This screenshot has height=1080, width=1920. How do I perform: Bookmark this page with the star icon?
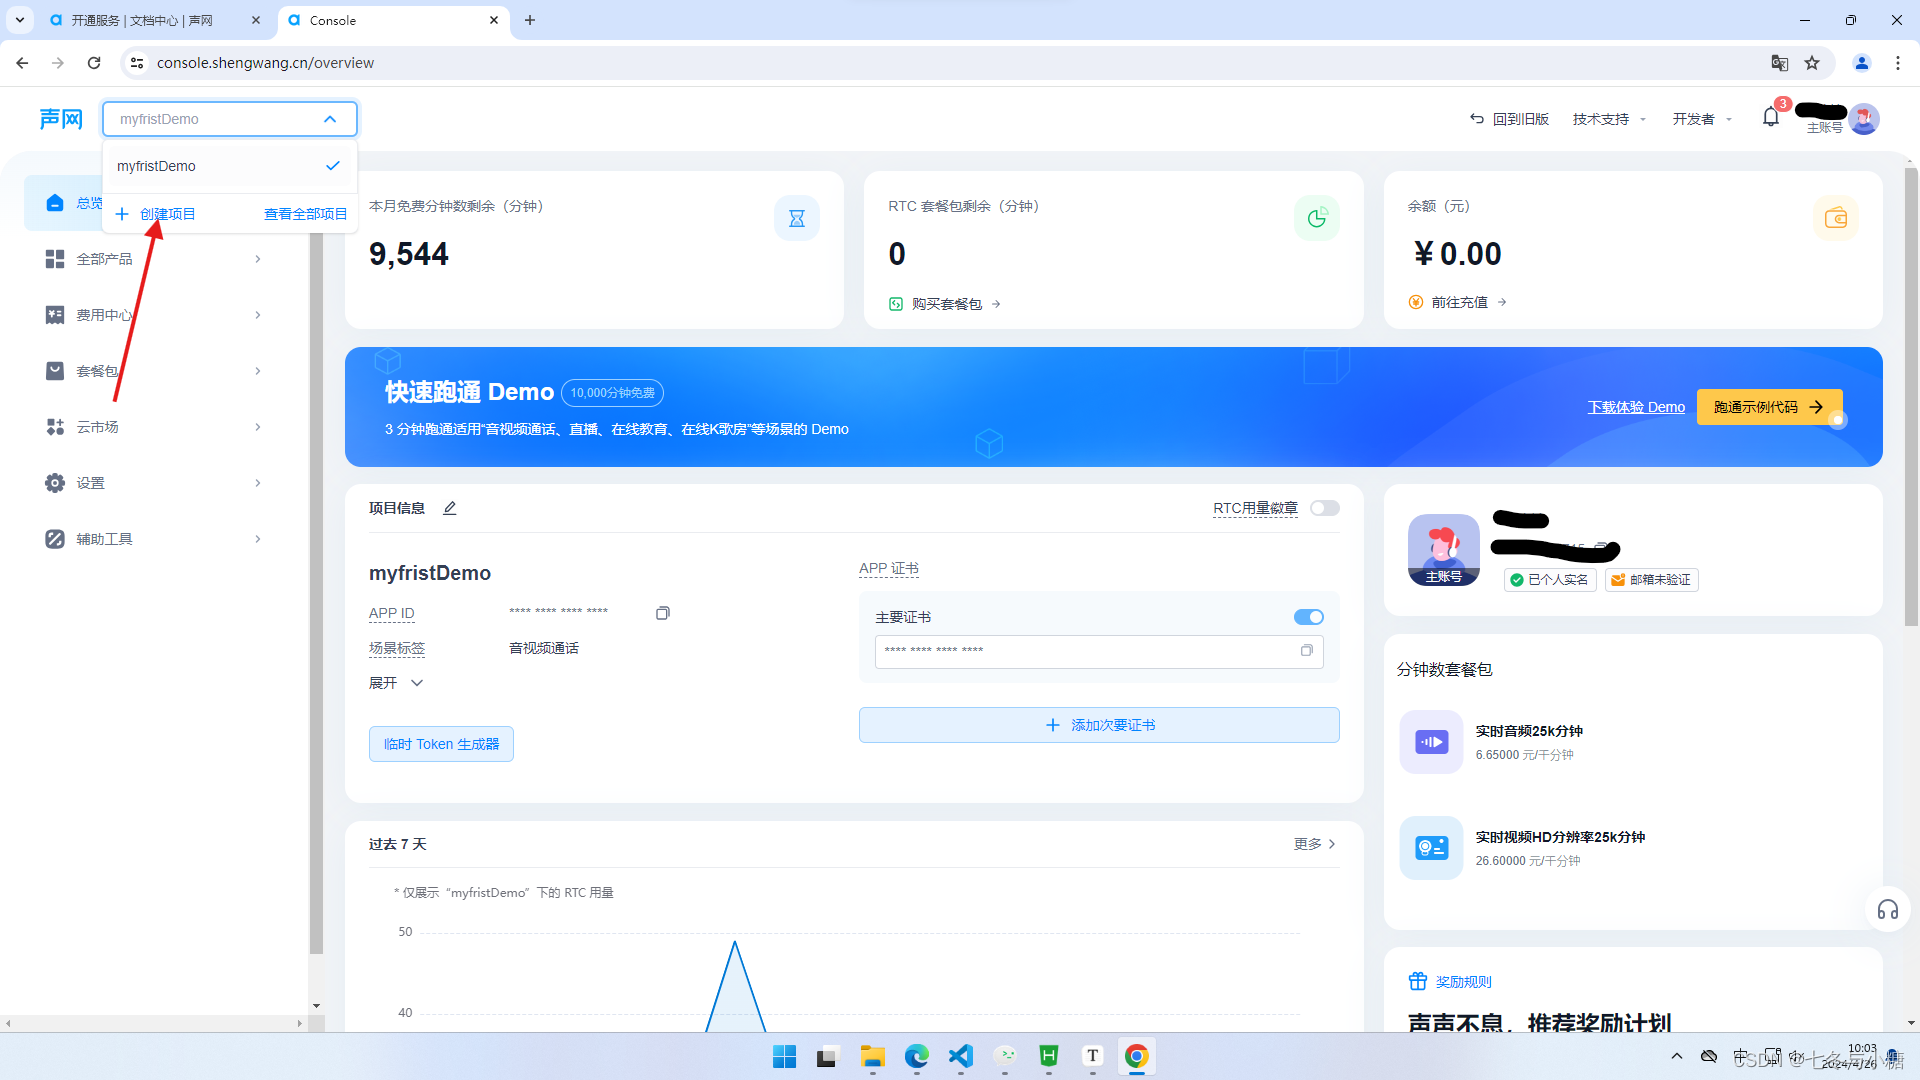point(1812,63)
